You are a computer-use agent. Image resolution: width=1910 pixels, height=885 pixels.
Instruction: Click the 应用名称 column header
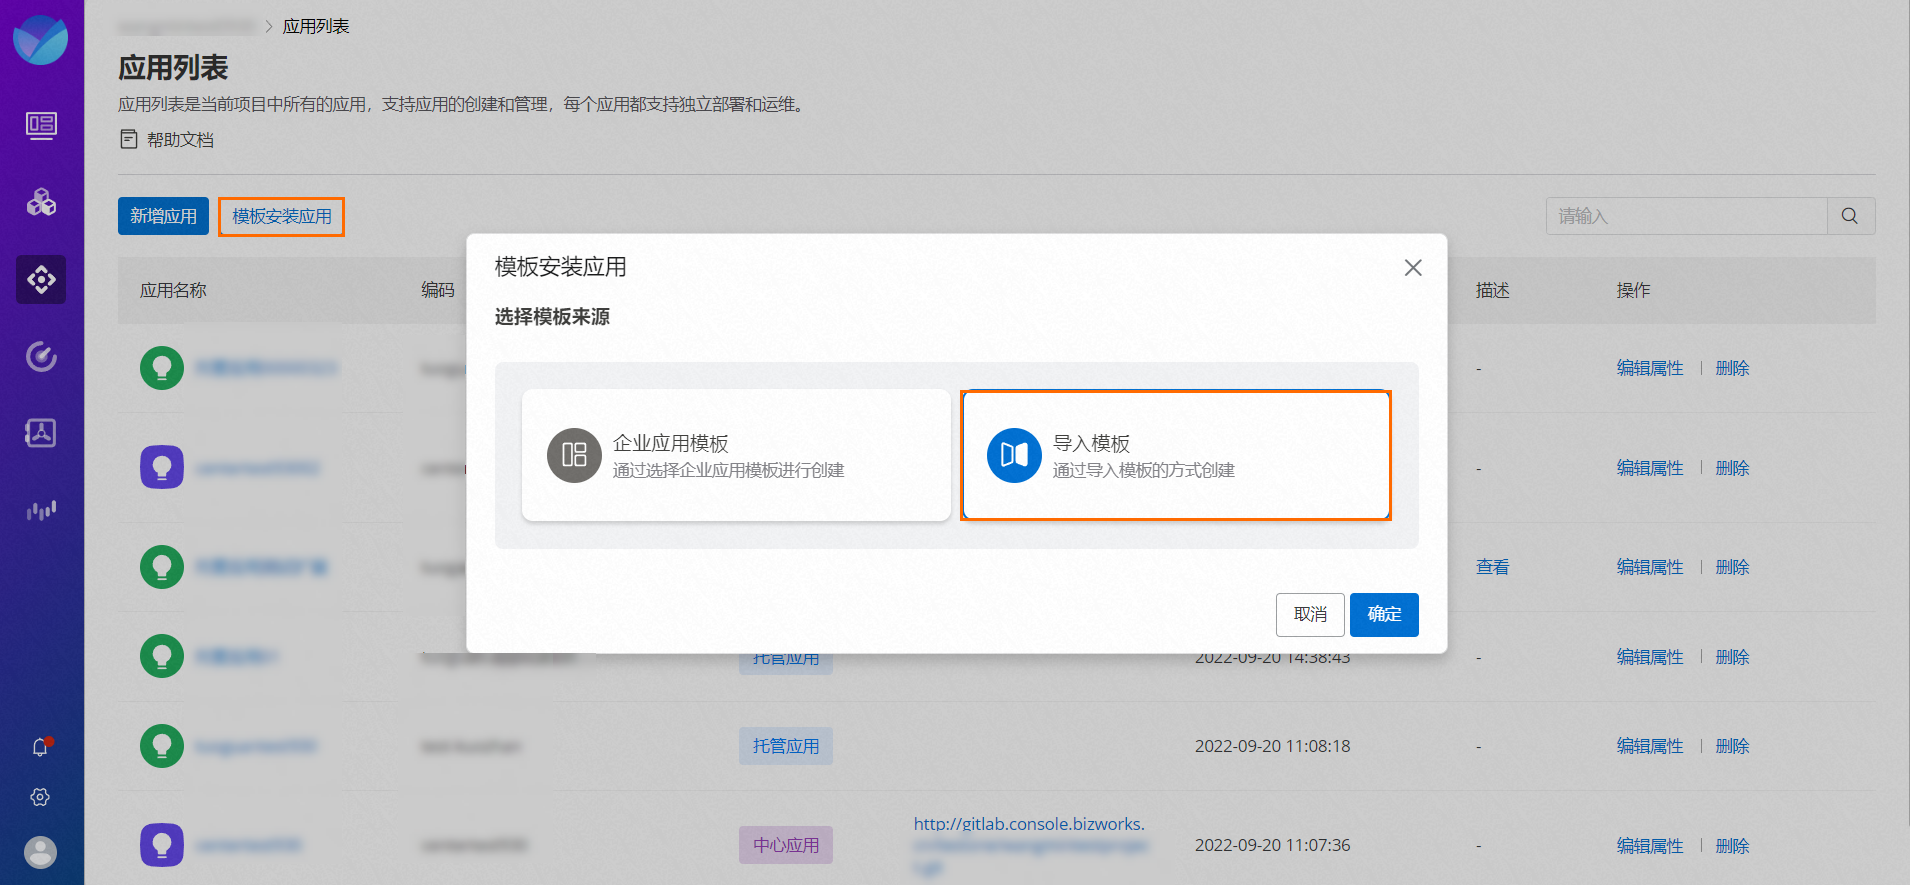[x=173, y=290]
